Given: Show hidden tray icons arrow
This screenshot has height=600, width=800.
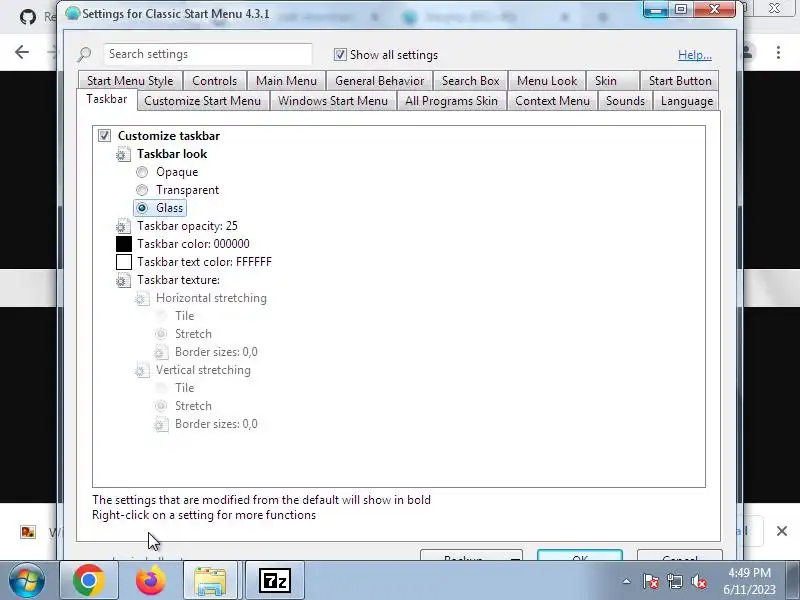Looking at the screenshot, I should click(627, 581).
